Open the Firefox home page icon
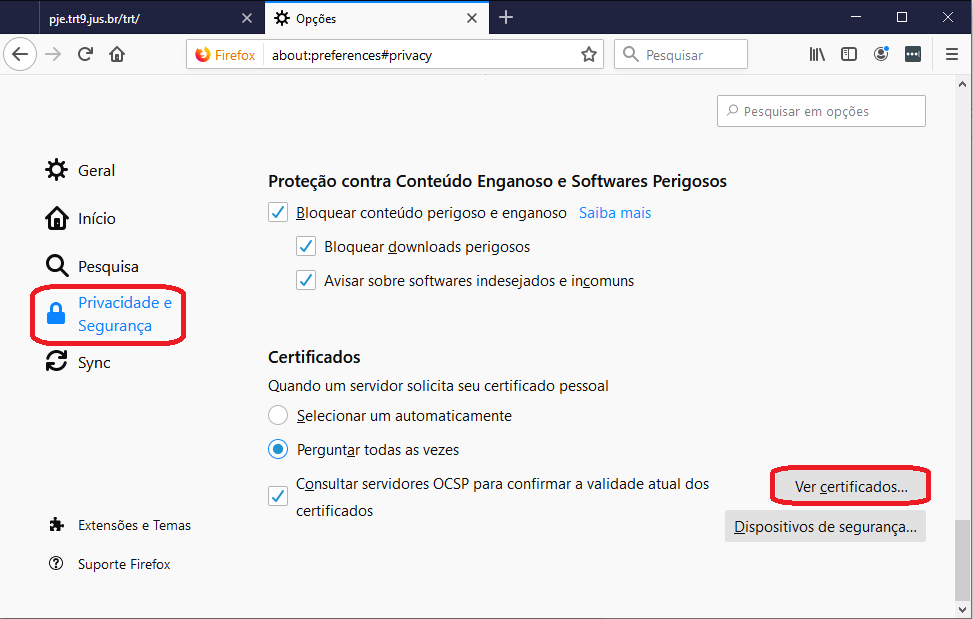This screenshot has height=619, width=973. pyautogui.click(x=117, y=55)
